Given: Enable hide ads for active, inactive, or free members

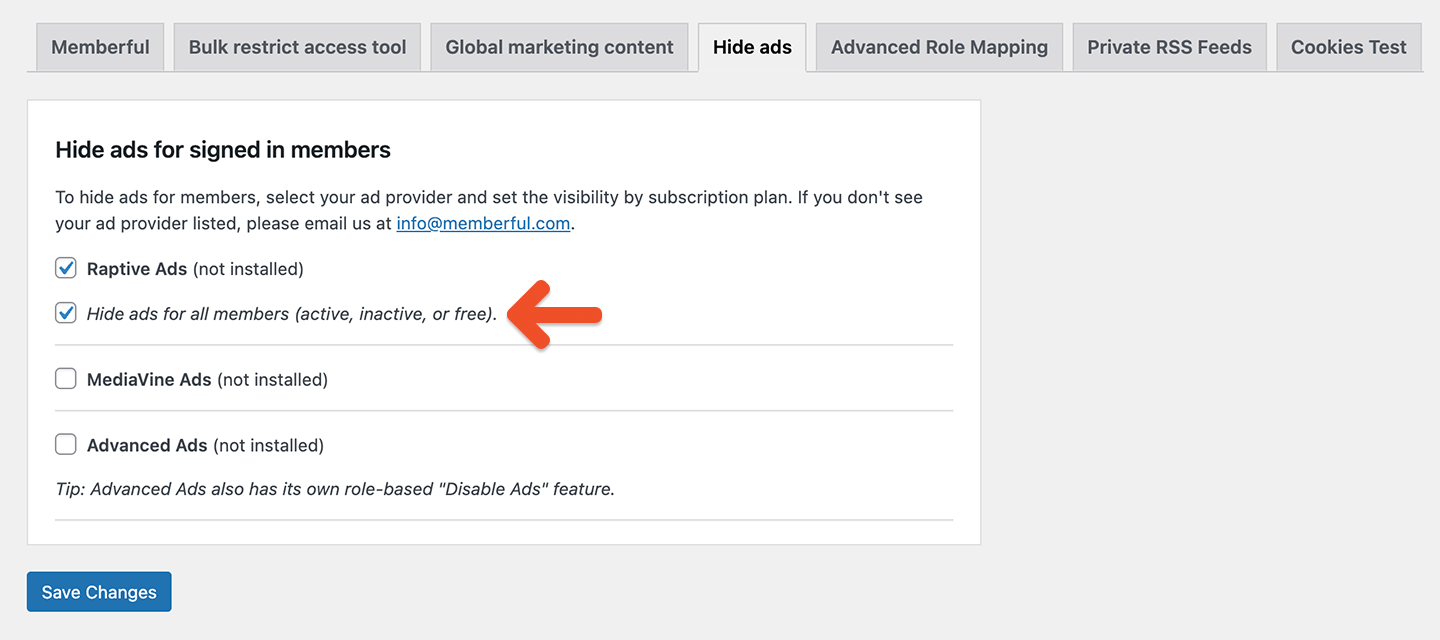Looking at the screenshot, I should click(65, 313).
